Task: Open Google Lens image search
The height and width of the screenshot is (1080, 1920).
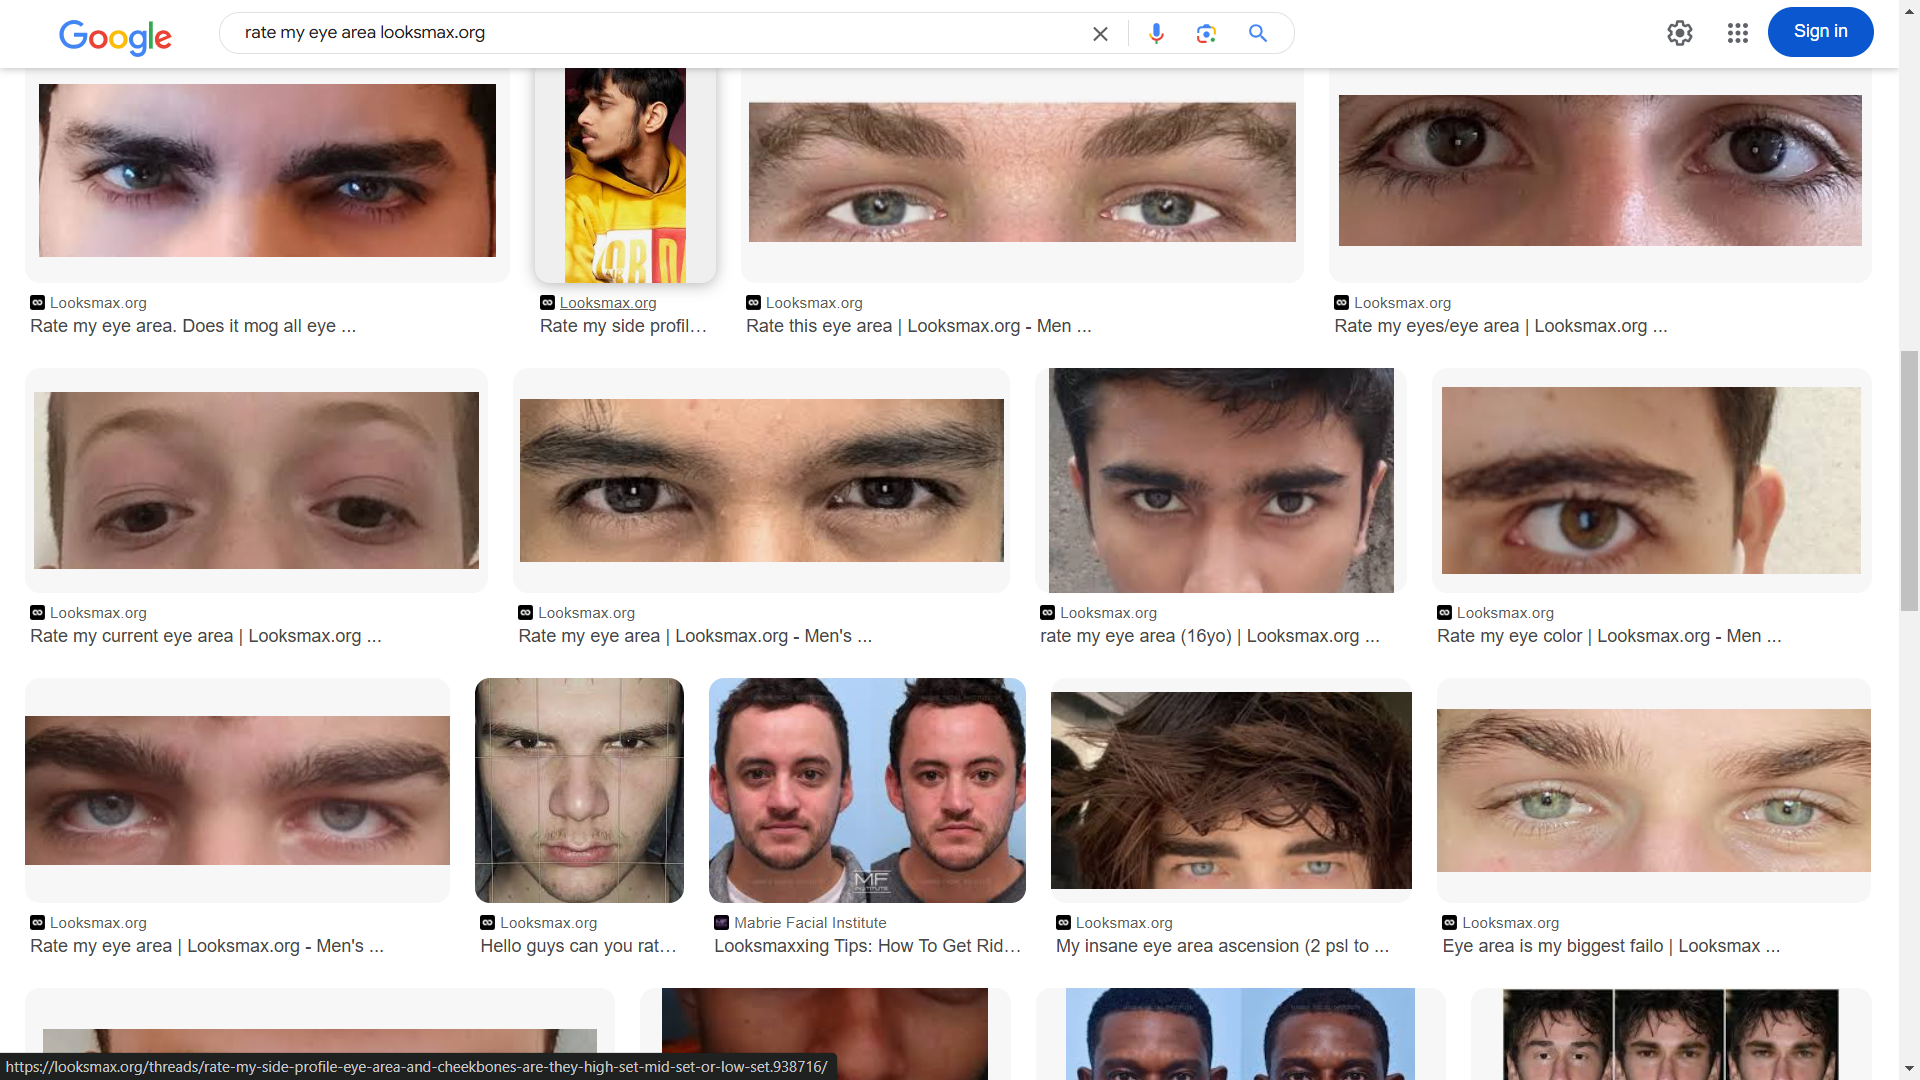Action: pos(1206,34)
